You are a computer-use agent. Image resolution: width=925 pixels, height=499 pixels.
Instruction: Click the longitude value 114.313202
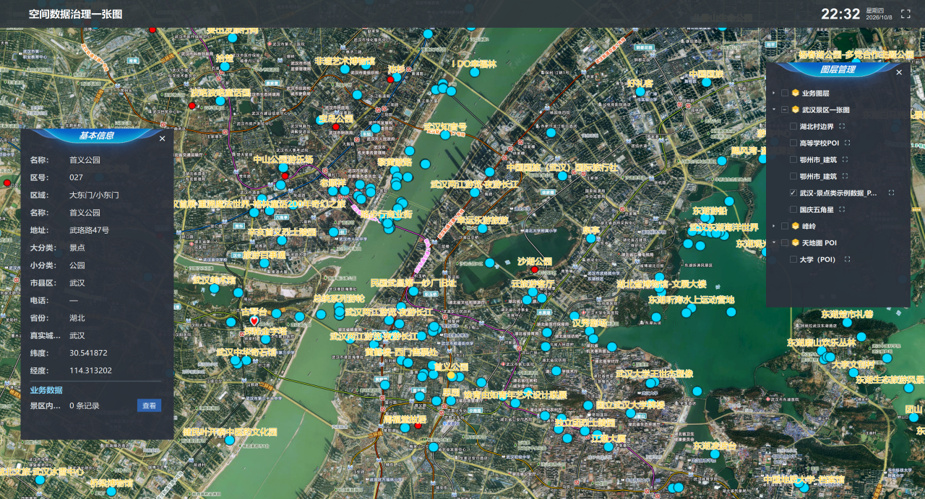pyautogui.click(x=90, y=370)
